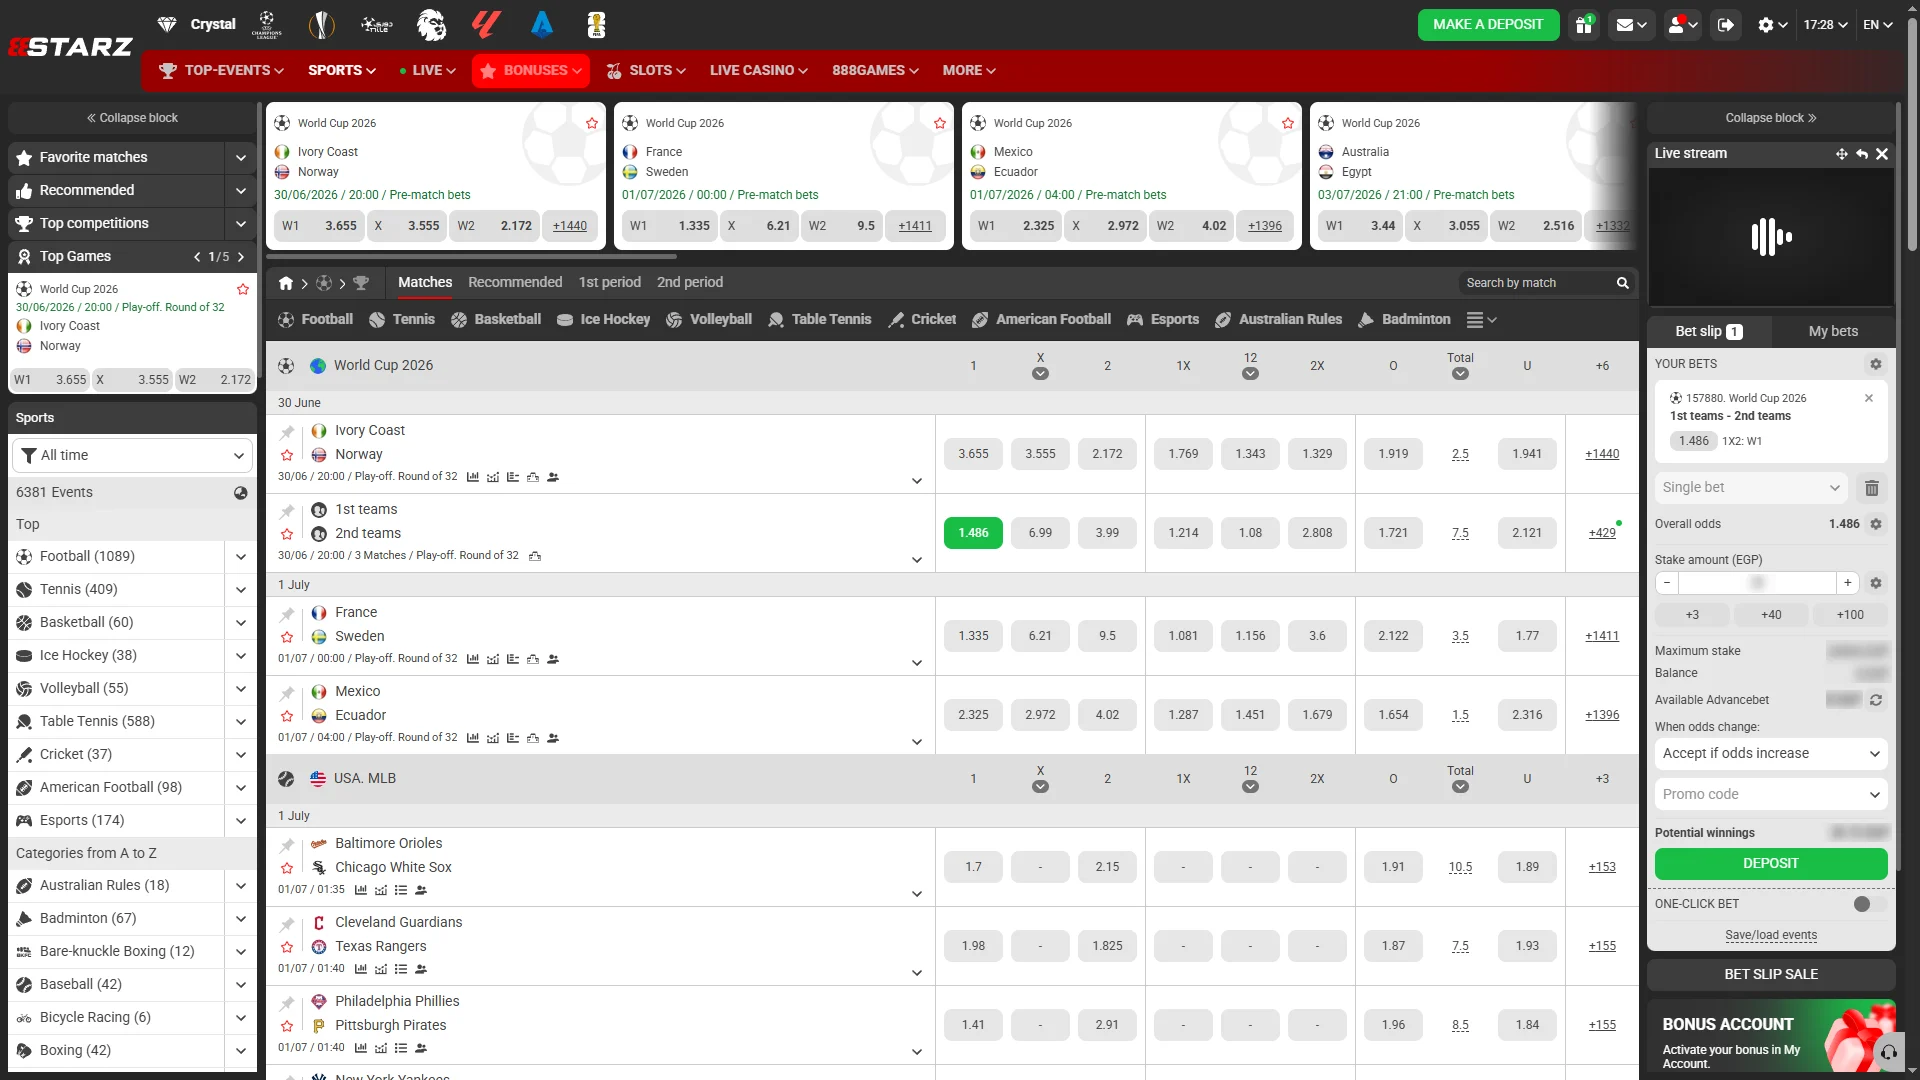Favorite the top Mexico-Ecuador card star
Image resolution: width=1920 pixels, height=1080 pixels.
(x=1288, y=124)
